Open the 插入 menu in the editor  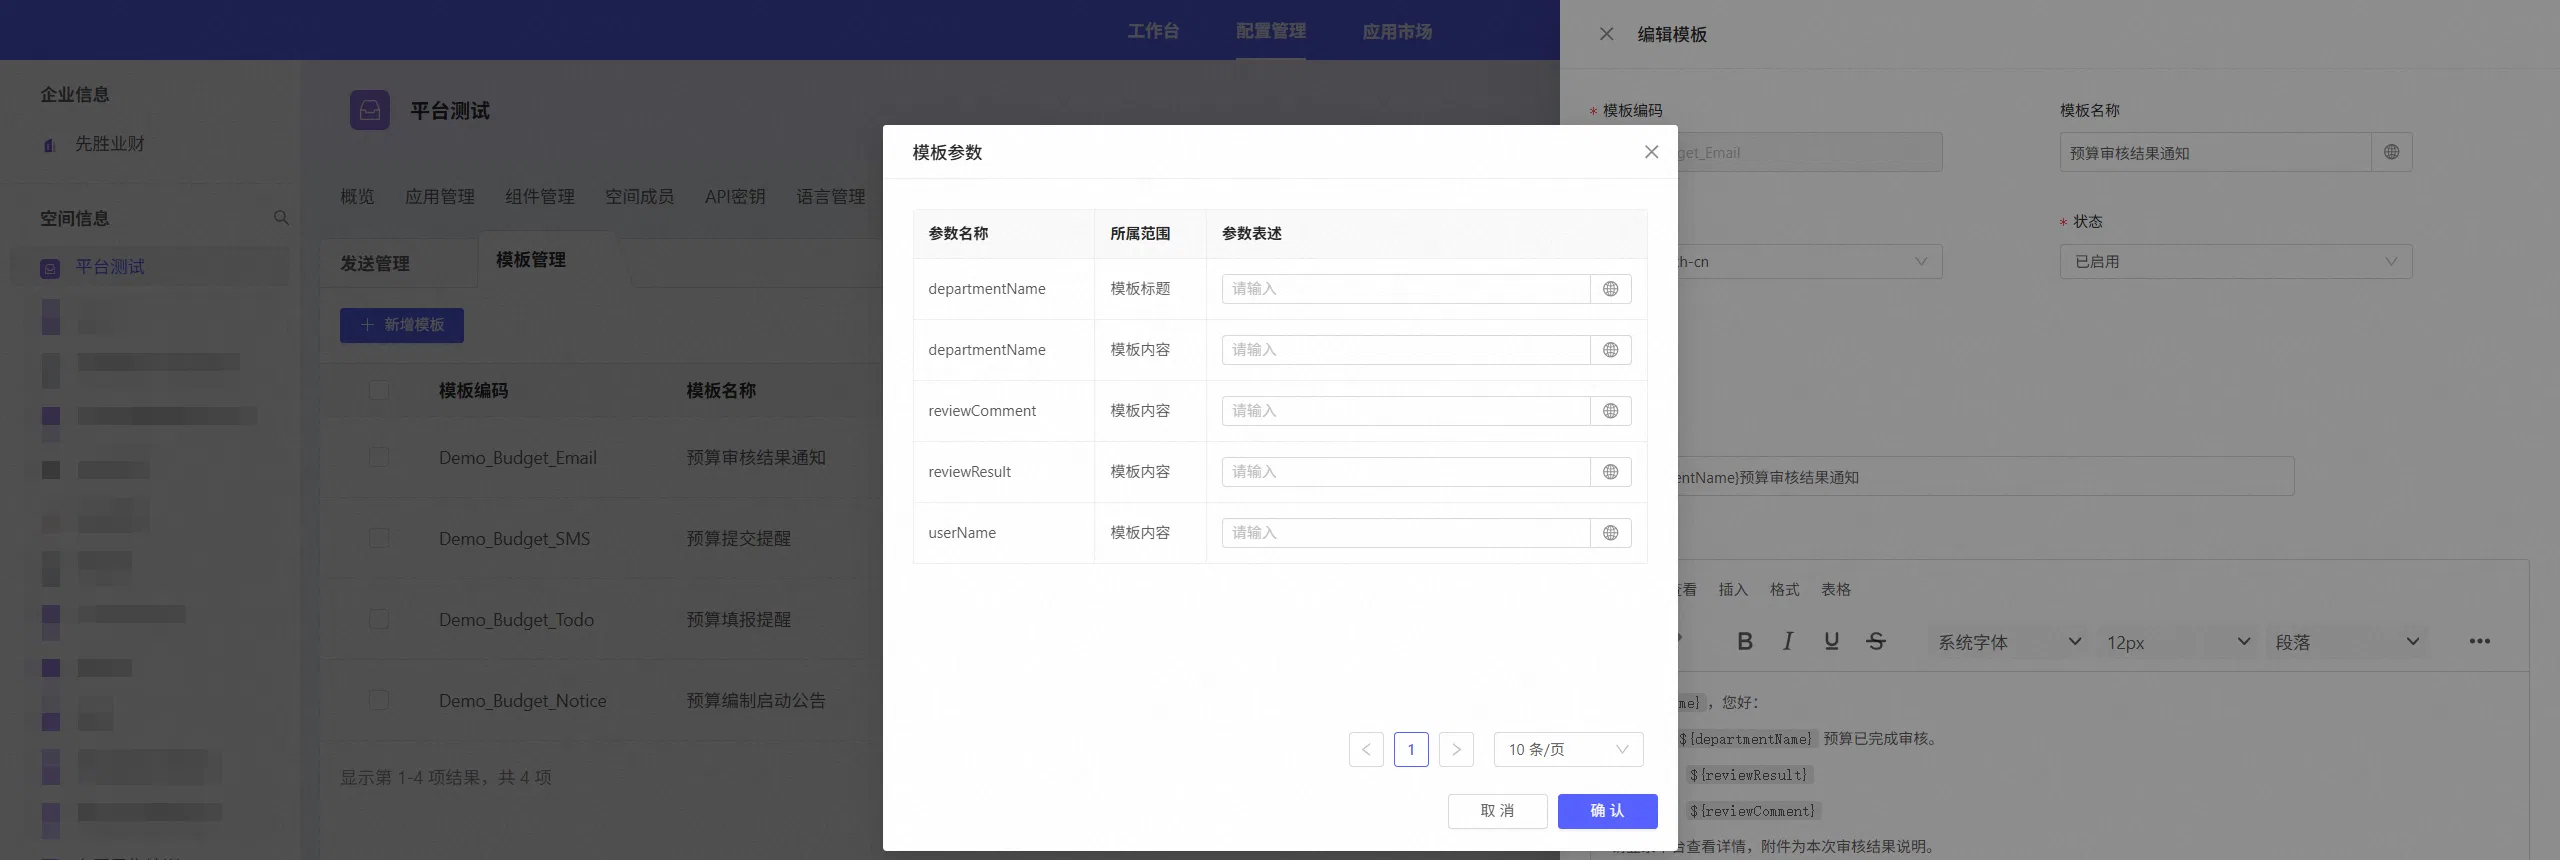click(x=1733, y=589)
